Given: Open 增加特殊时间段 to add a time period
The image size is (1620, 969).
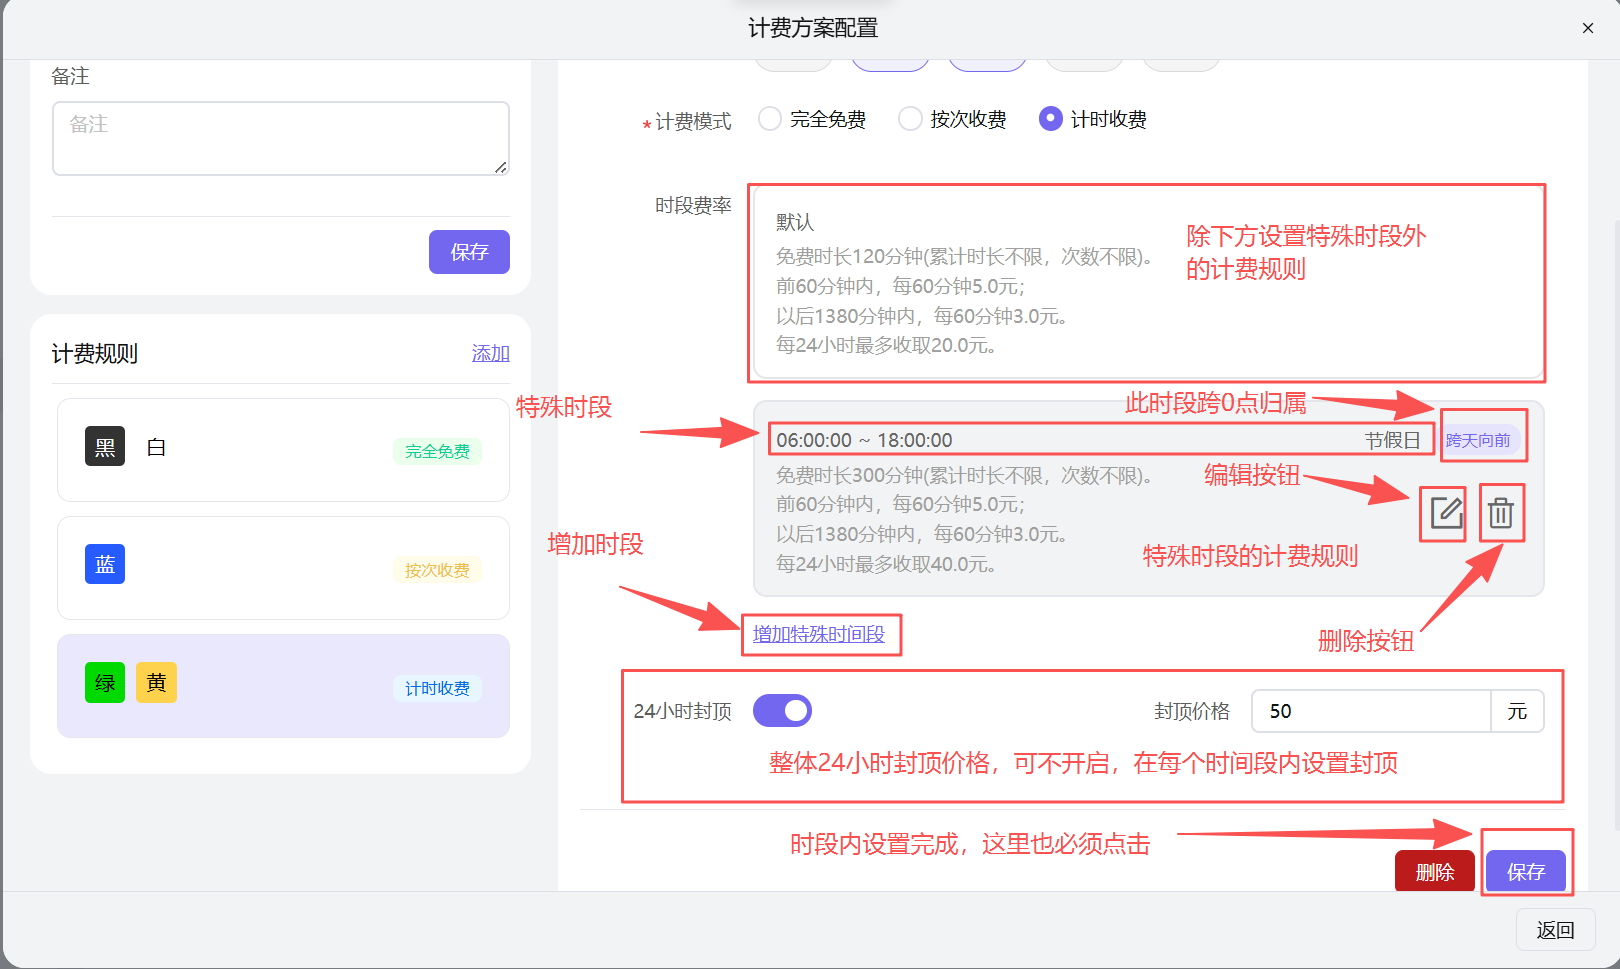Looking at the screenshot, I should click(x=821, y=635).
